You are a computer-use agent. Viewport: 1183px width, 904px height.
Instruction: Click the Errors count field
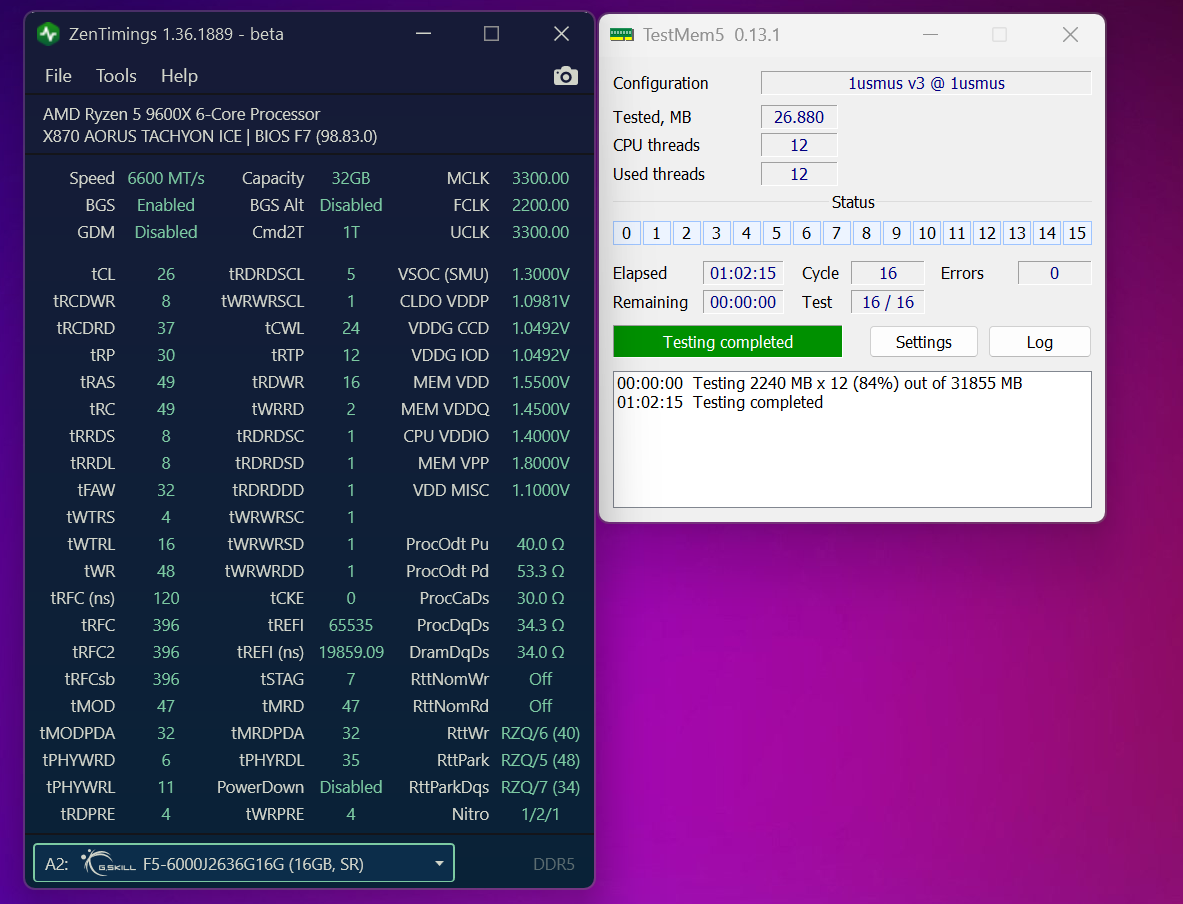point(1054,273)
